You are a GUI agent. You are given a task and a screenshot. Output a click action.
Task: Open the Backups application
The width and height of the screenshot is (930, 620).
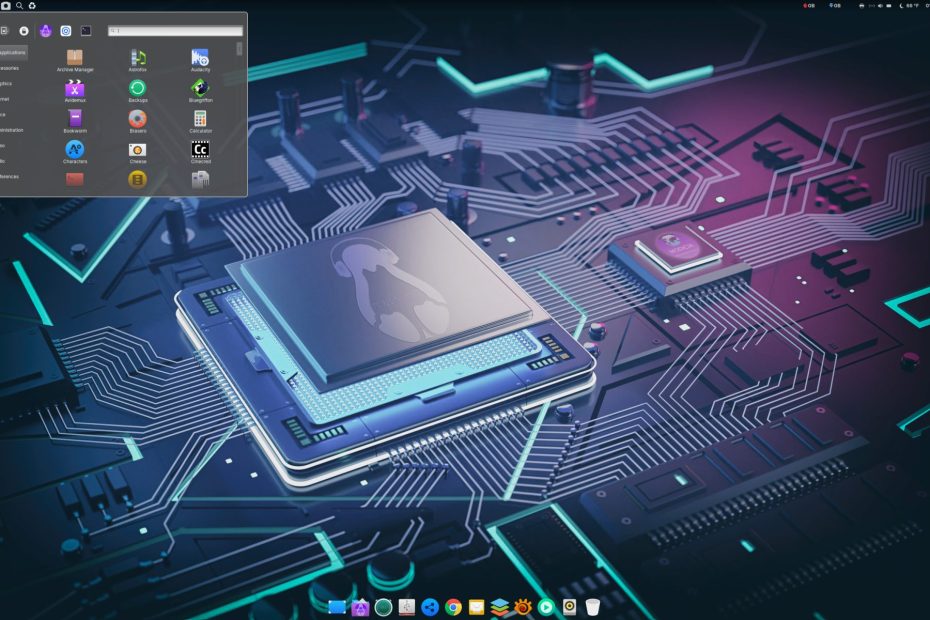click(138, 91)
